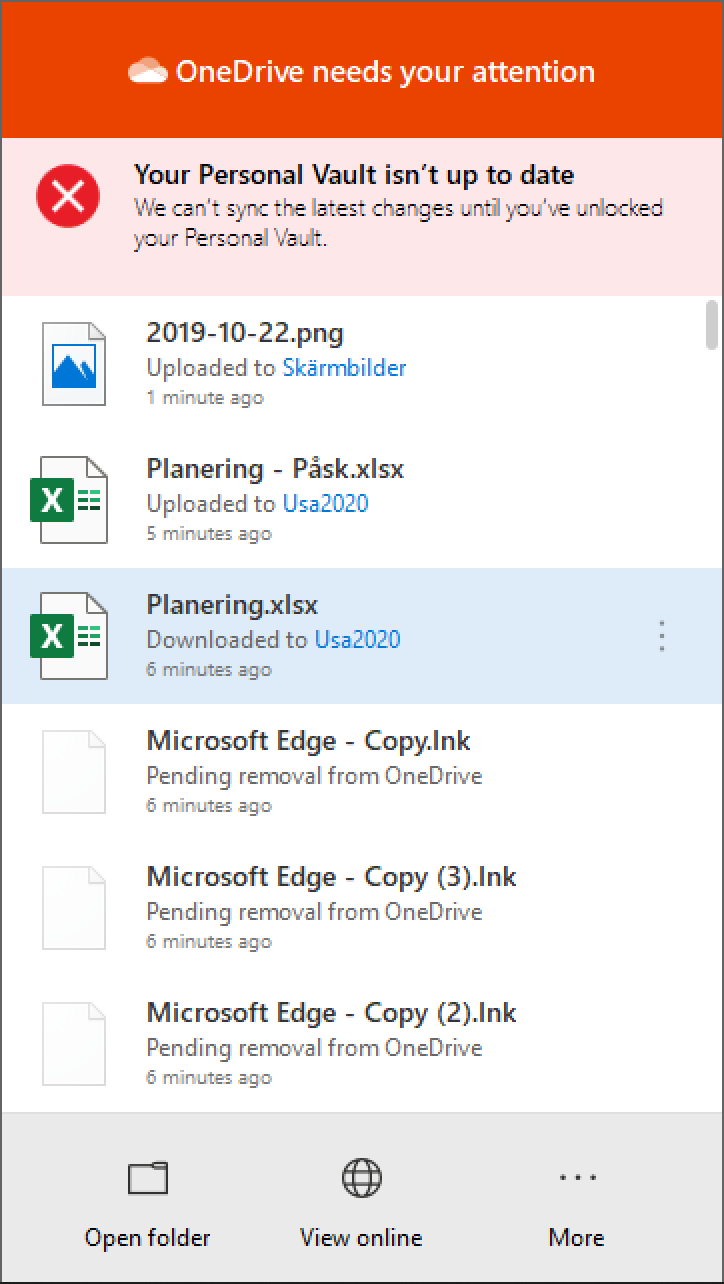Click the OneDrive cloud logo in header
The height and width of the screenshot is (1284, 724).
148,72
